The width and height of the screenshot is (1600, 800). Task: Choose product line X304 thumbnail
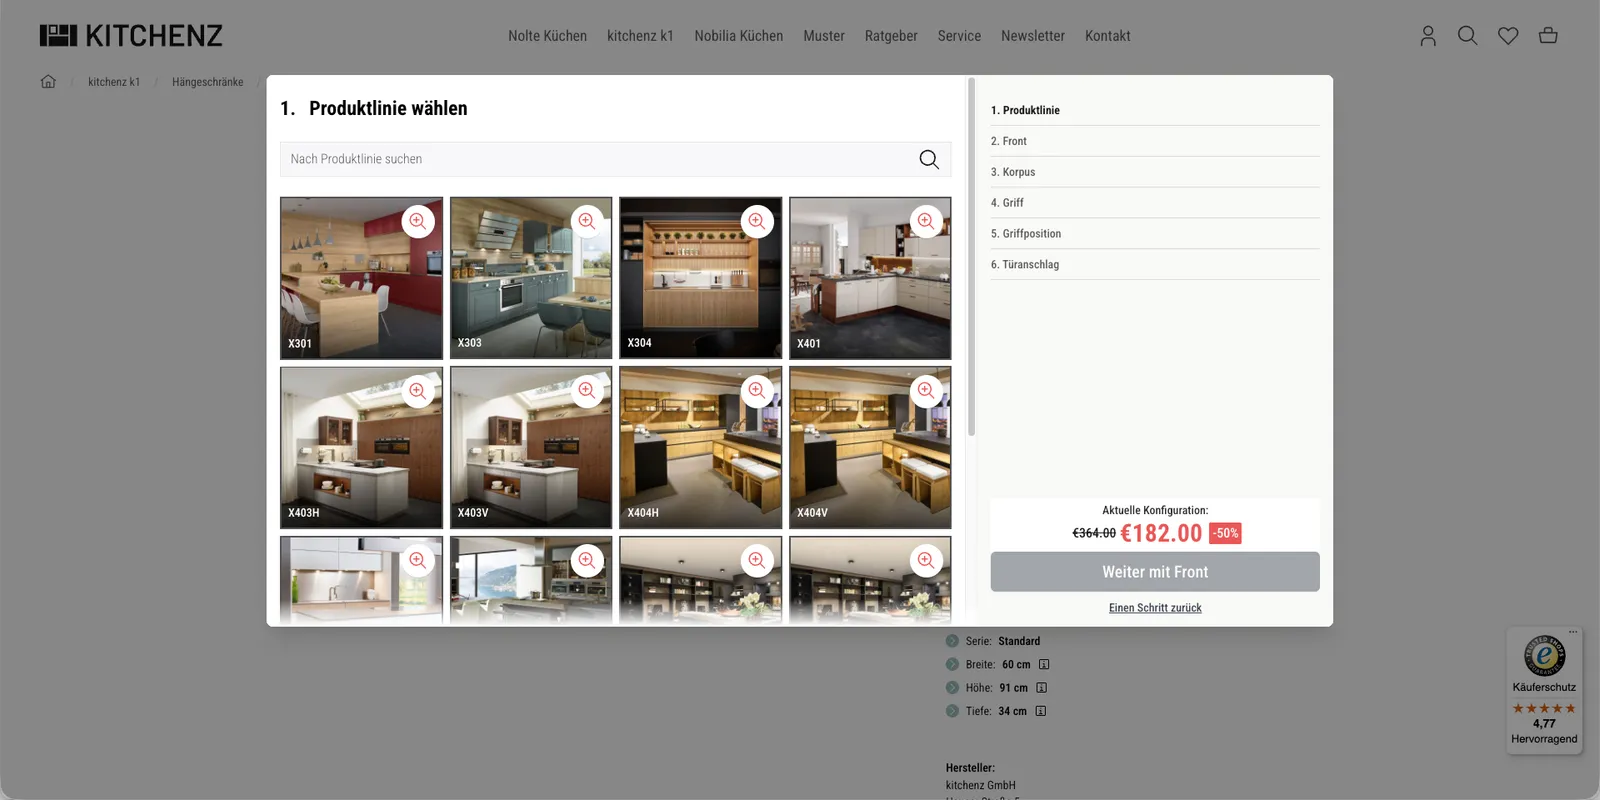pyautogui.click(x=700, y=278)
